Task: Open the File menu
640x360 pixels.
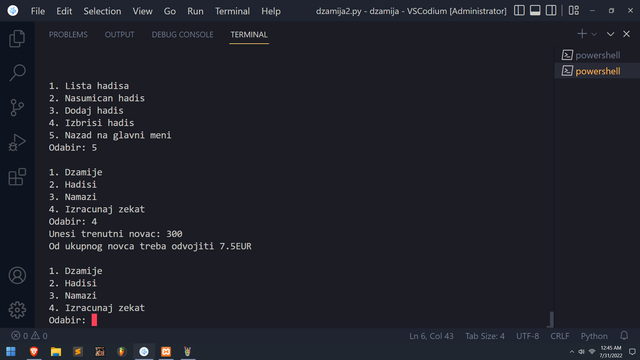Action: [38, 11]
